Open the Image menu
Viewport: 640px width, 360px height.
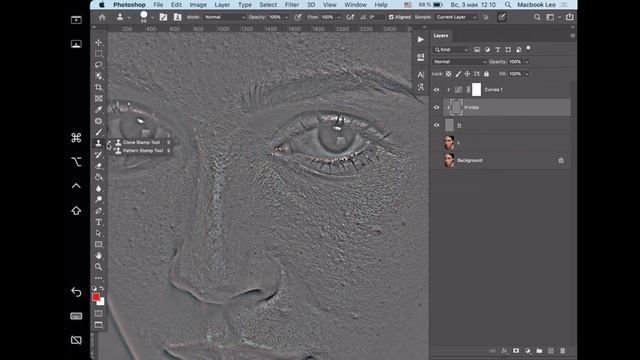pyautogui.click(x=198, y=5)
